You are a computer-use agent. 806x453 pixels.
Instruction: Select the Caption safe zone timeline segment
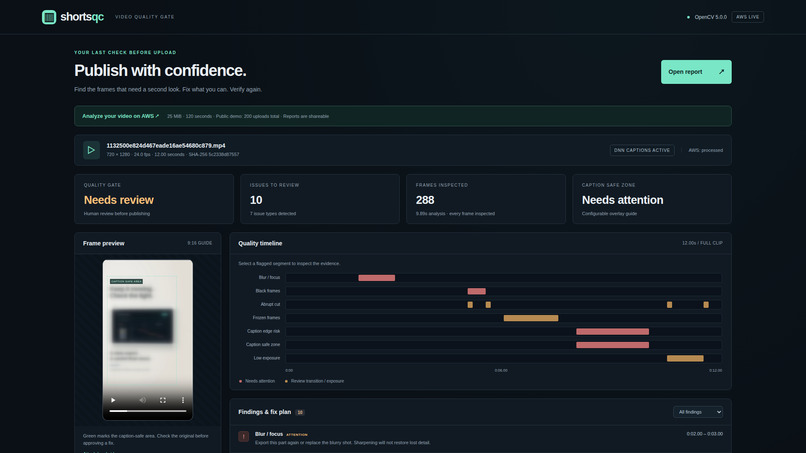tap(613, 345)
